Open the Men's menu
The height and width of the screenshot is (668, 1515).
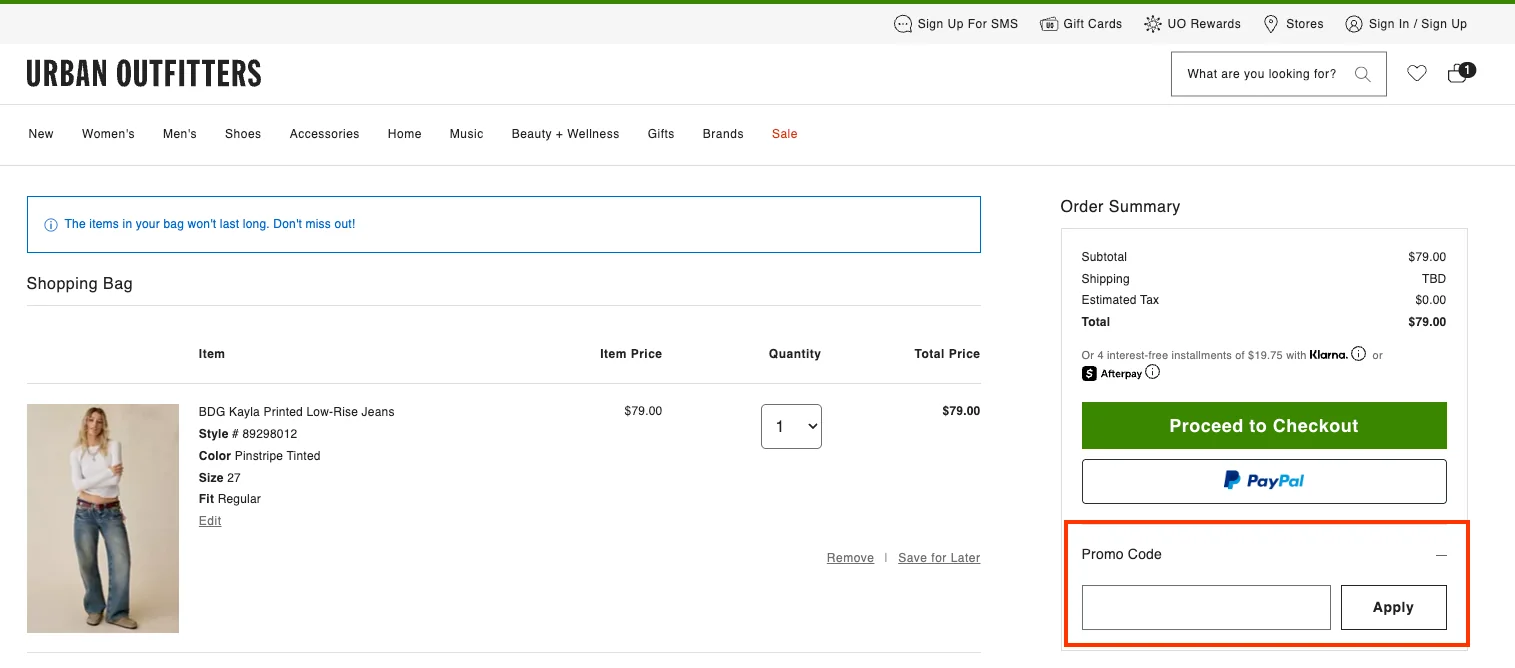(x=180, y=134)
